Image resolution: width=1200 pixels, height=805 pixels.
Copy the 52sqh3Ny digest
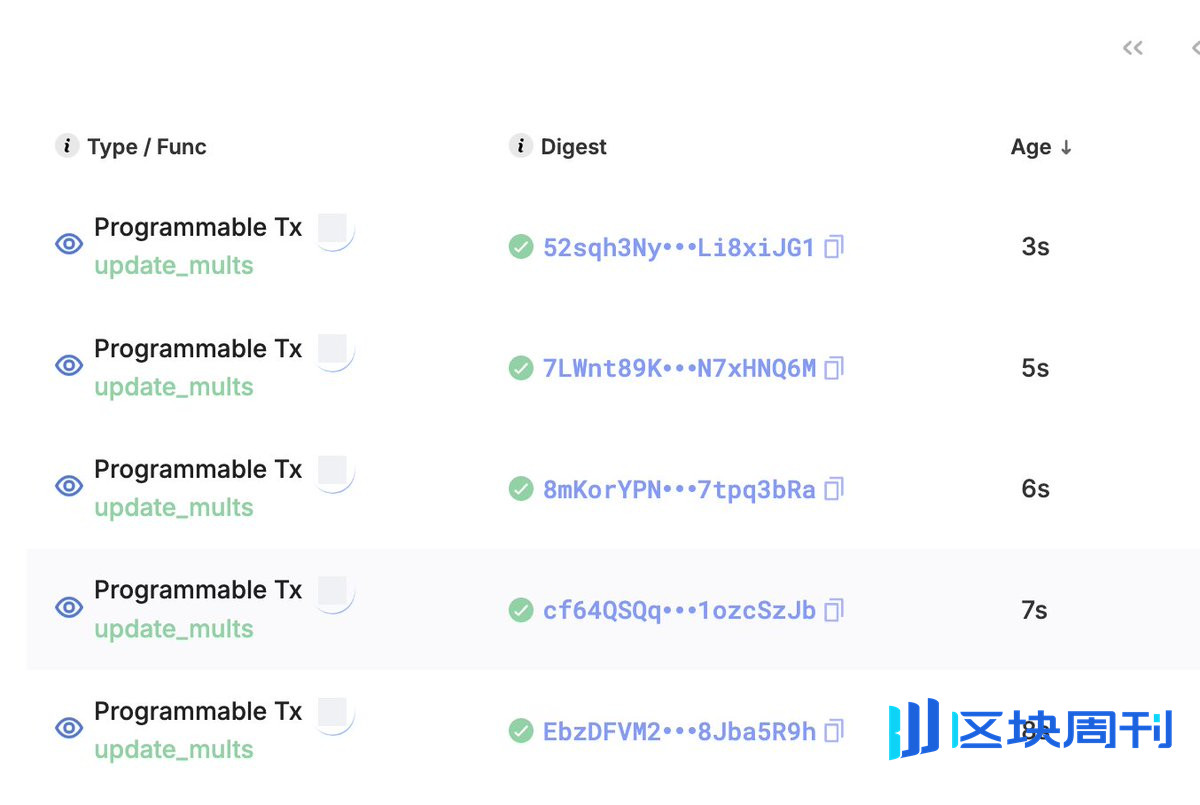click(x=834, y=246)
